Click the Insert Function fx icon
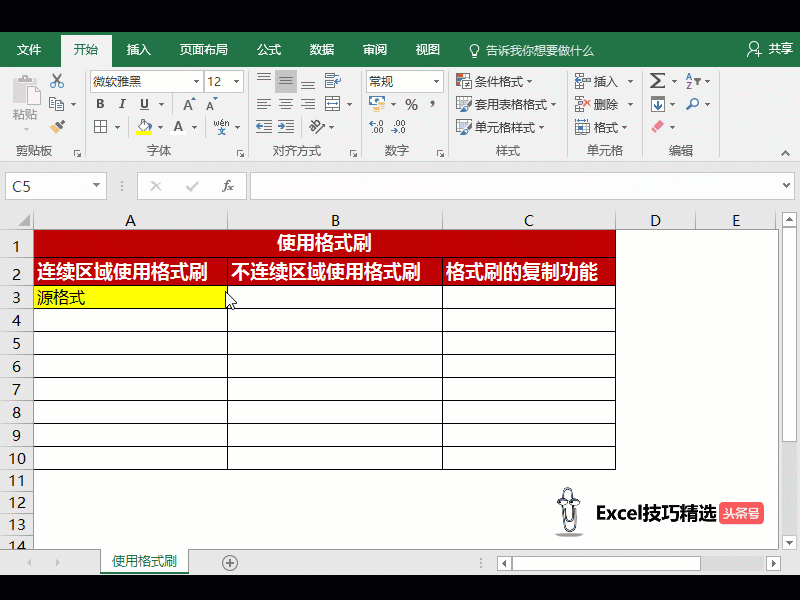The image size is (800, 600). coord(228,186)
